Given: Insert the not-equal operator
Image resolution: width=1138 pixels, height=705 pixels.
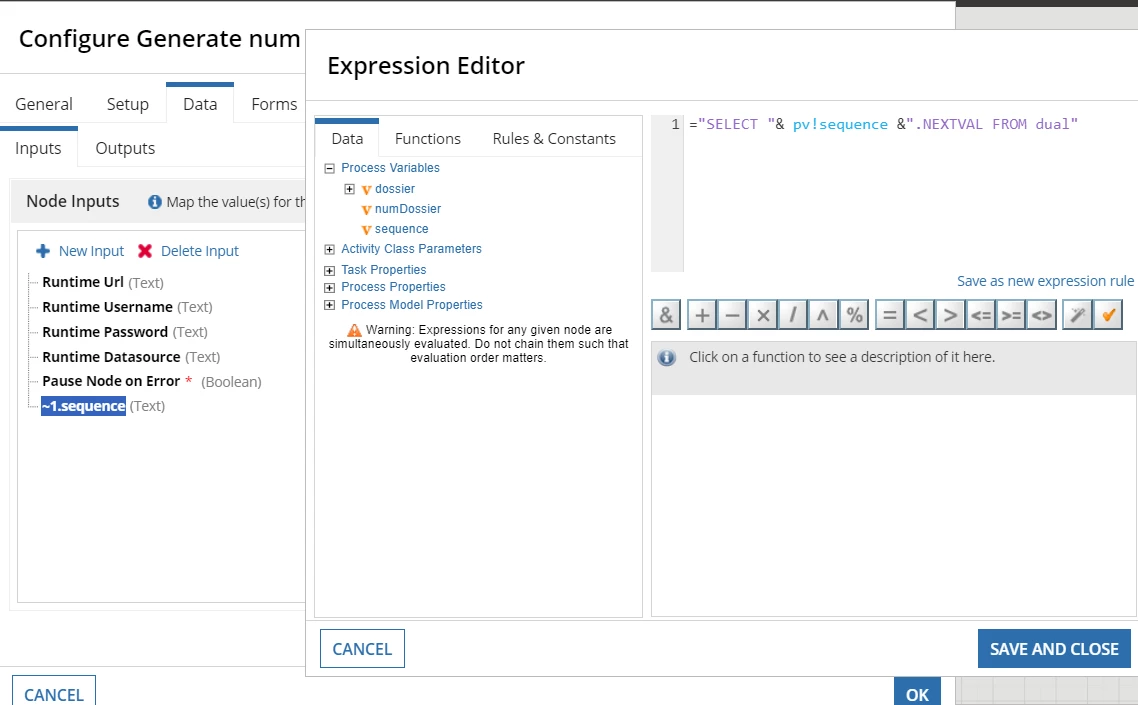Looking at the screenshot, I should coord(1041,315).
